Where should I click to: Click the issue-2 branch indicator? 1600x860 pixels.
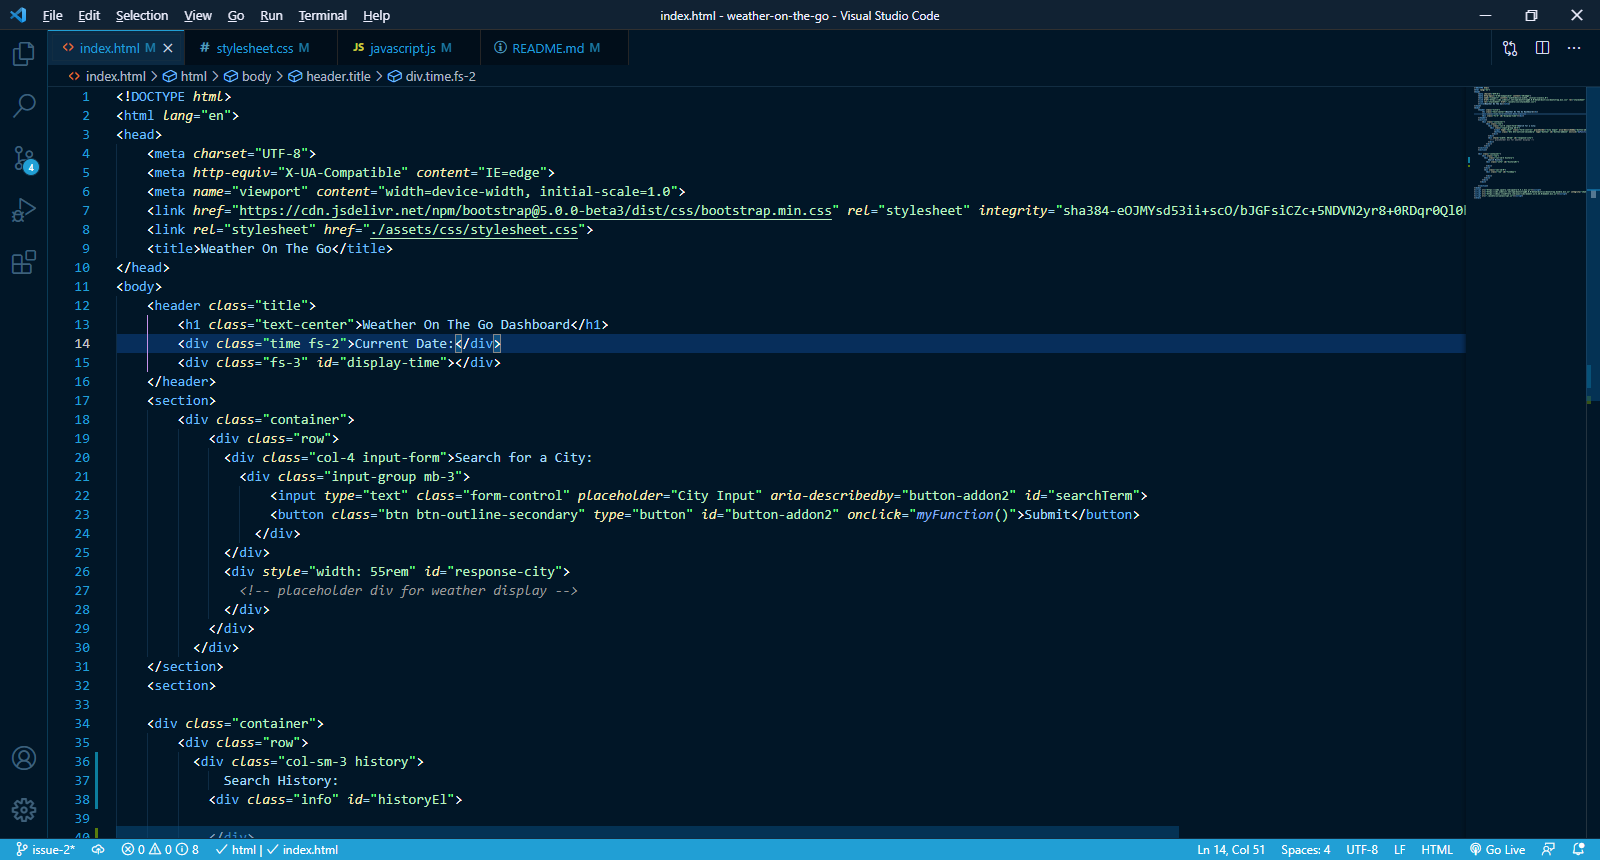[46, 850]
